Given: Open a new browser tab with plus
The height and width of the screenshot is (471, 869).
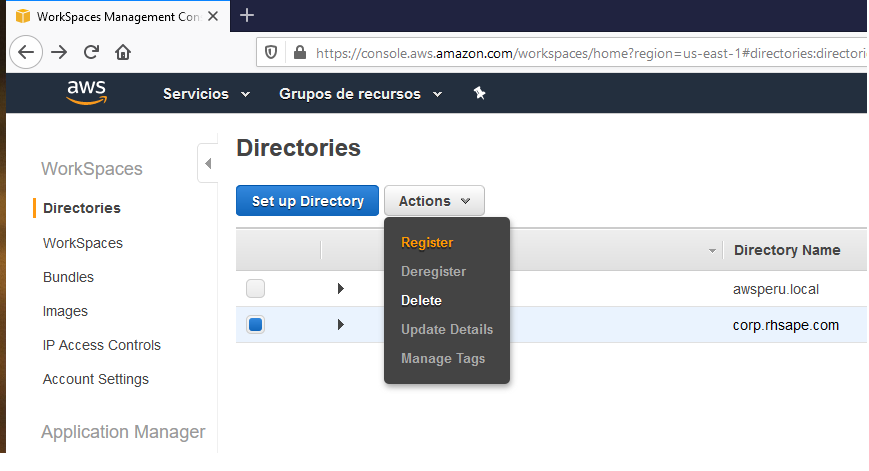Looking at the screenshot, I should [247, 16].
